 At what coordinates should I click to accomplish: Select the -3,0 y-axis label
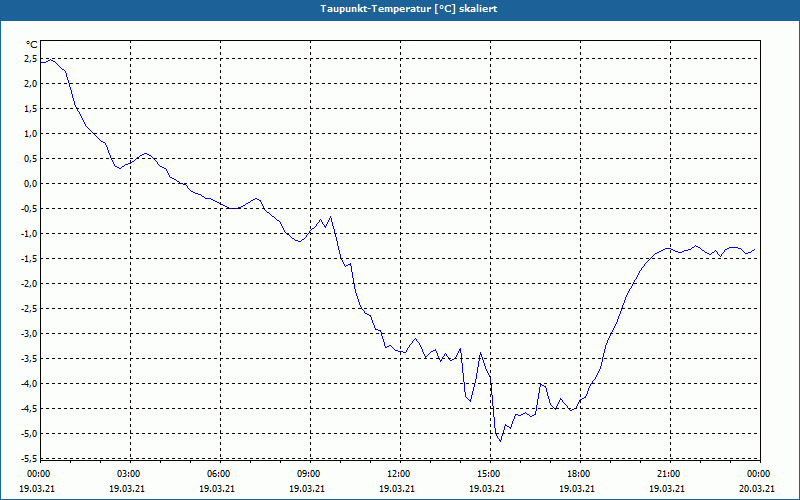click(29, 334)
